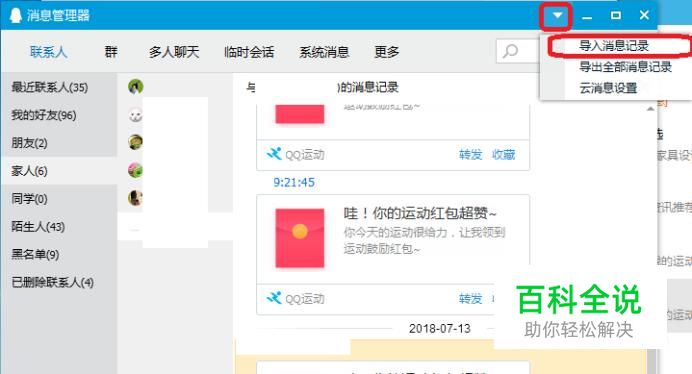The height and width of the screenshot is (374, 692).
Task: Click 转发 under the upper QQ运动 card
Action: pos(470,155)
